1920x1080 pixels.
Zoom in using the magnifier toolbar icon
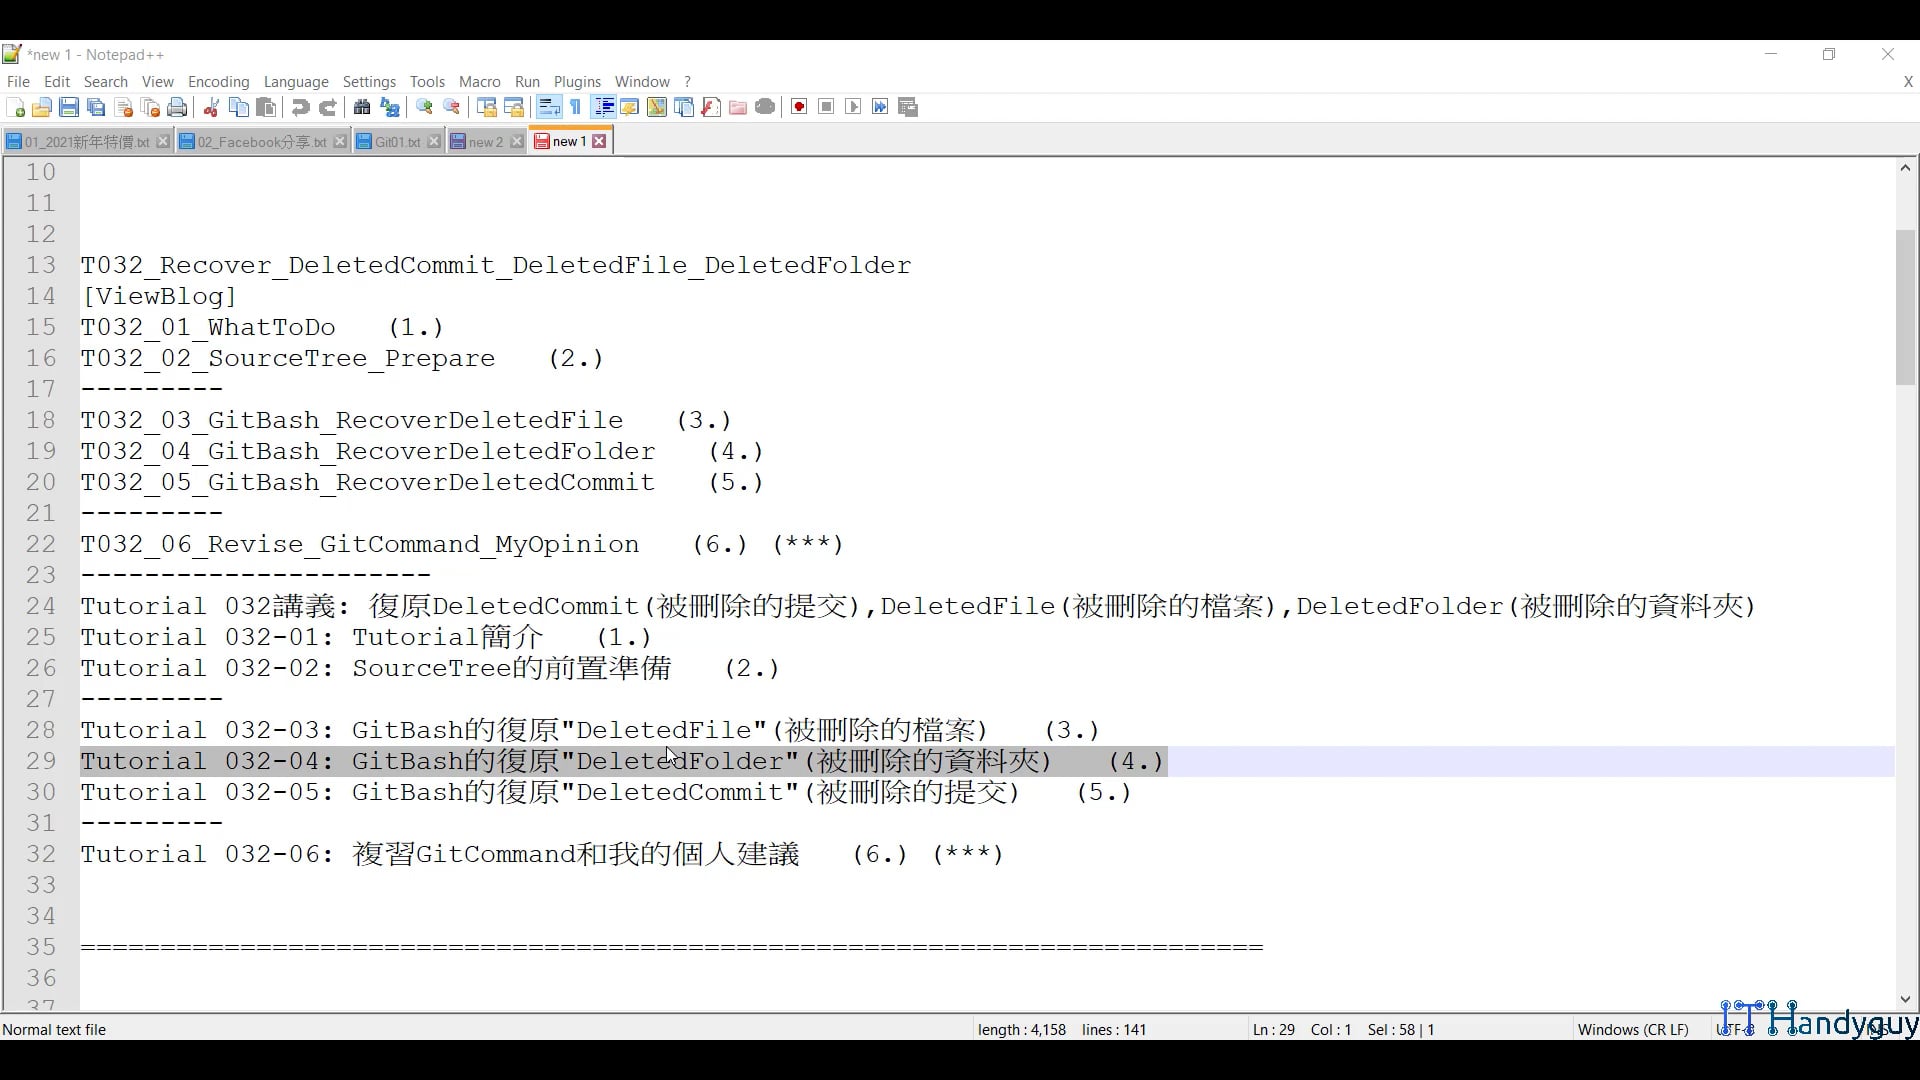click(424, 107)
